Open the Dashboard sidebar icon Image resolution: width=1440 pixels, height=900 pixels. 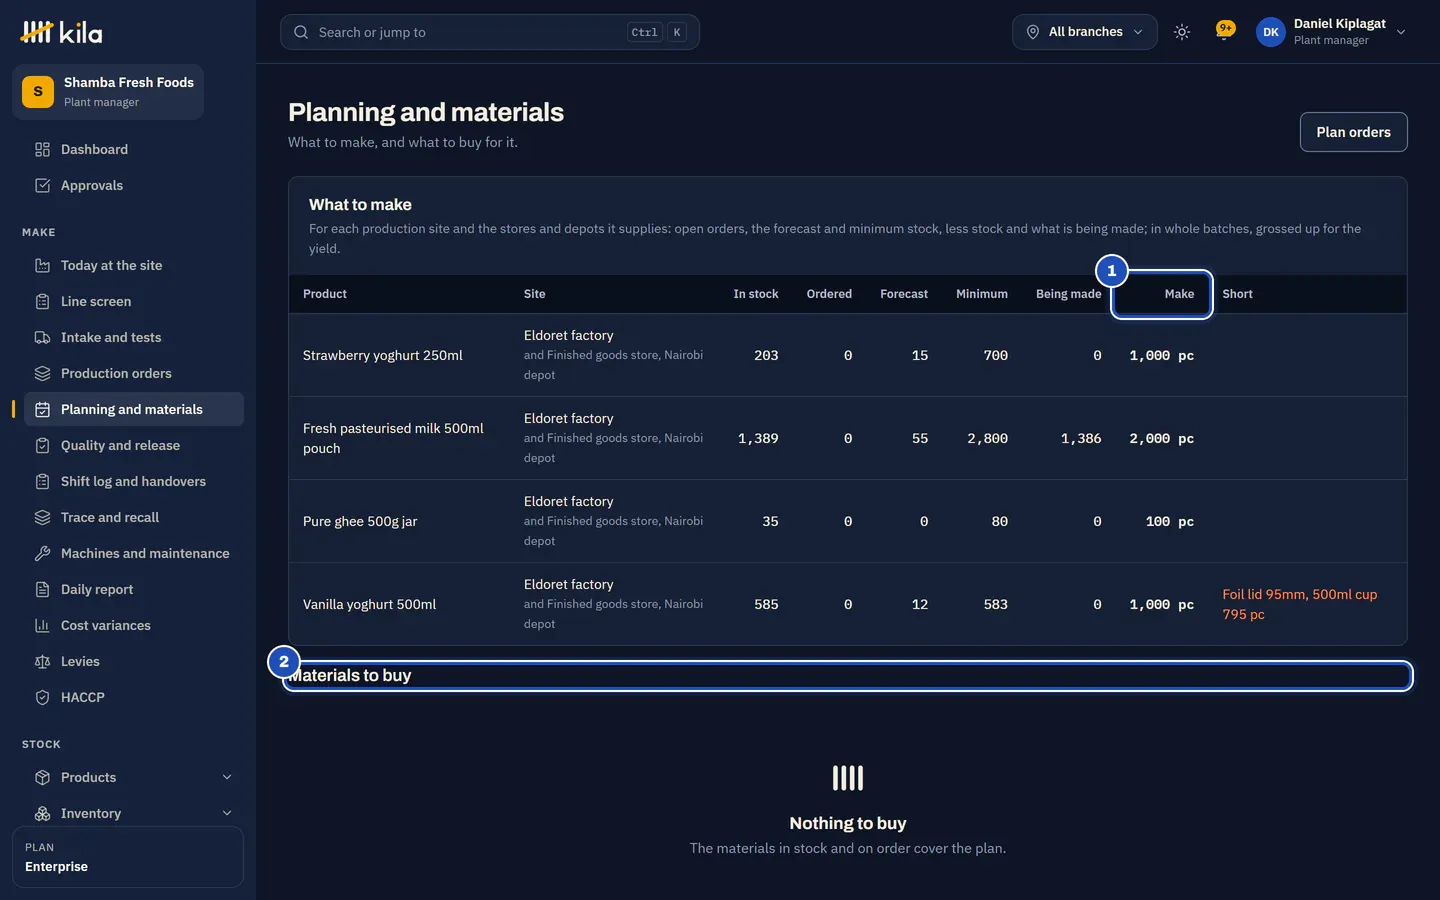[42, 150]
